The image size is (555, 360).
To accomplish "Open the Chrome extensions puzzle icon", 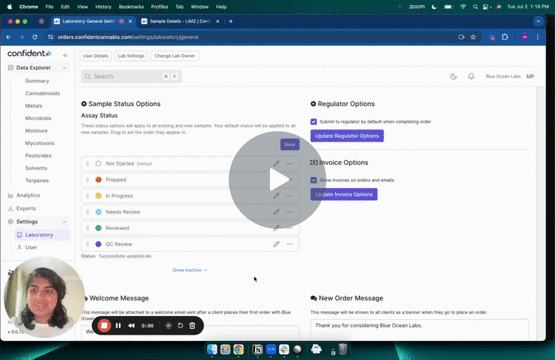I will tap(505, 37).
